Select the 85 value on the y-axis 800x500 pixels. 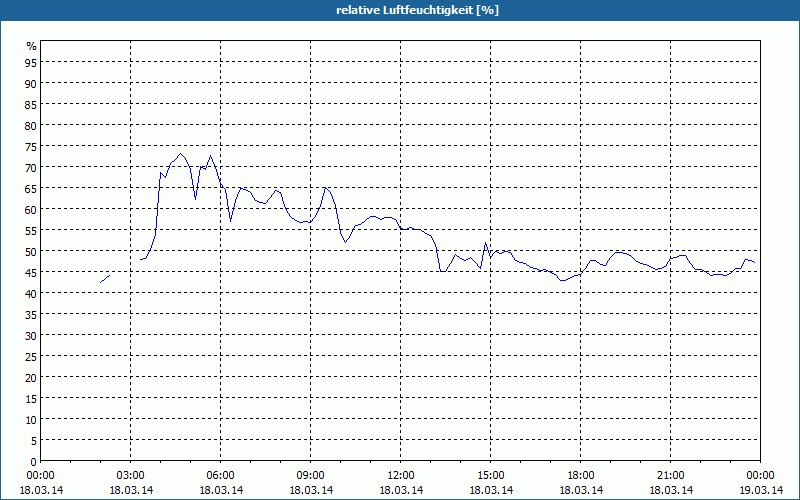coord(31,104)
